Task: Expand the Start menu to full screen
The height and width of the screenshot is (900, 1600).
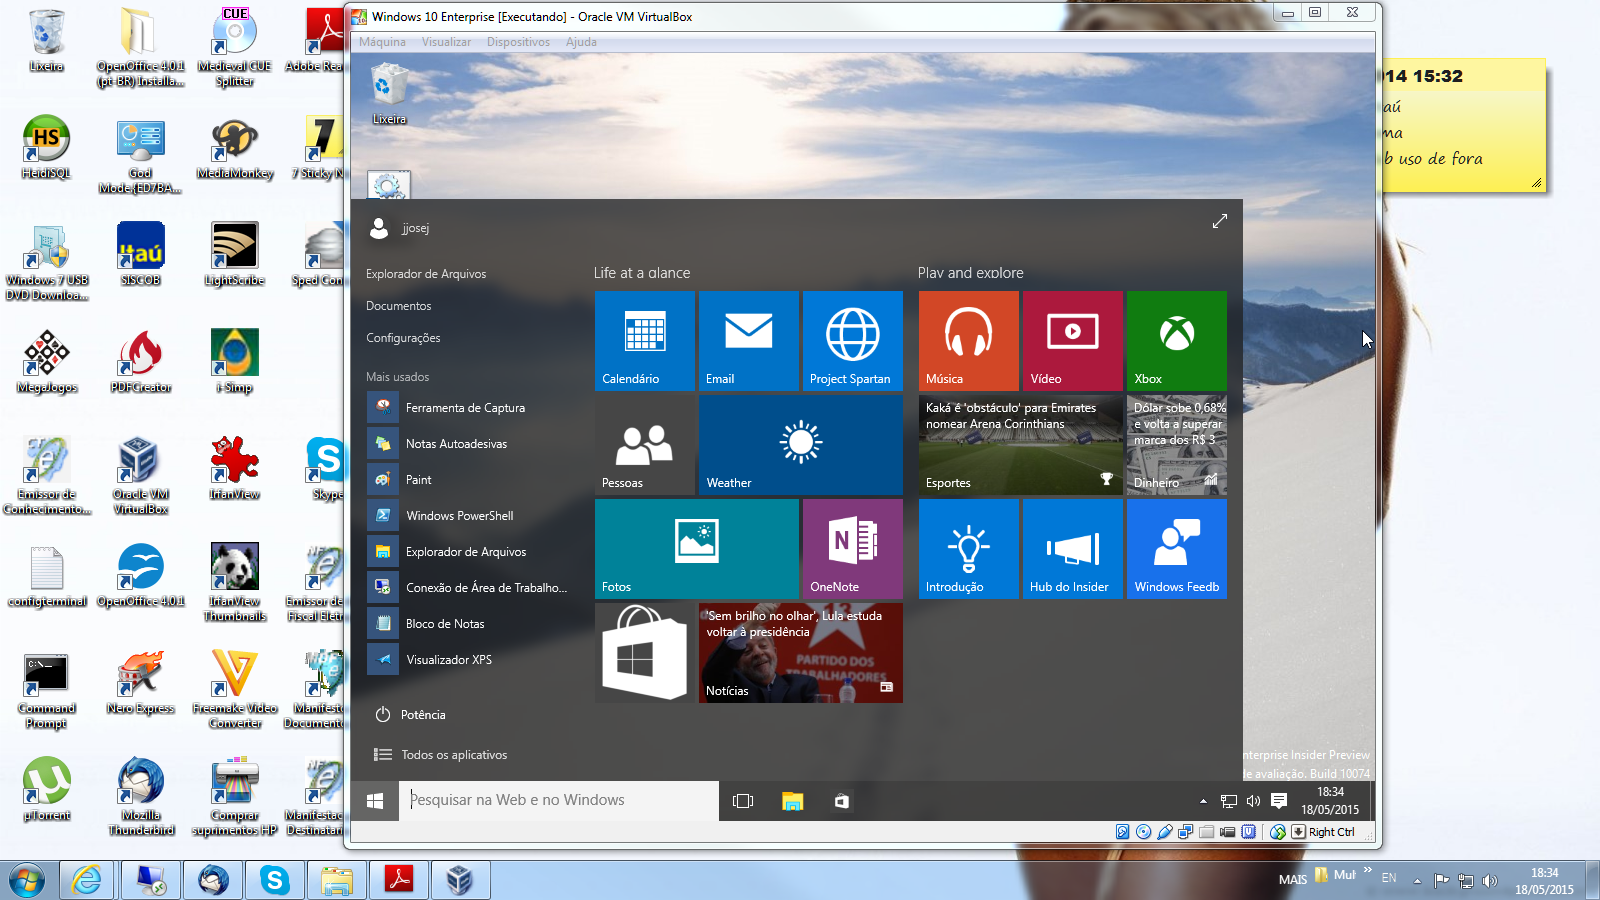Action: [1219, 221]
